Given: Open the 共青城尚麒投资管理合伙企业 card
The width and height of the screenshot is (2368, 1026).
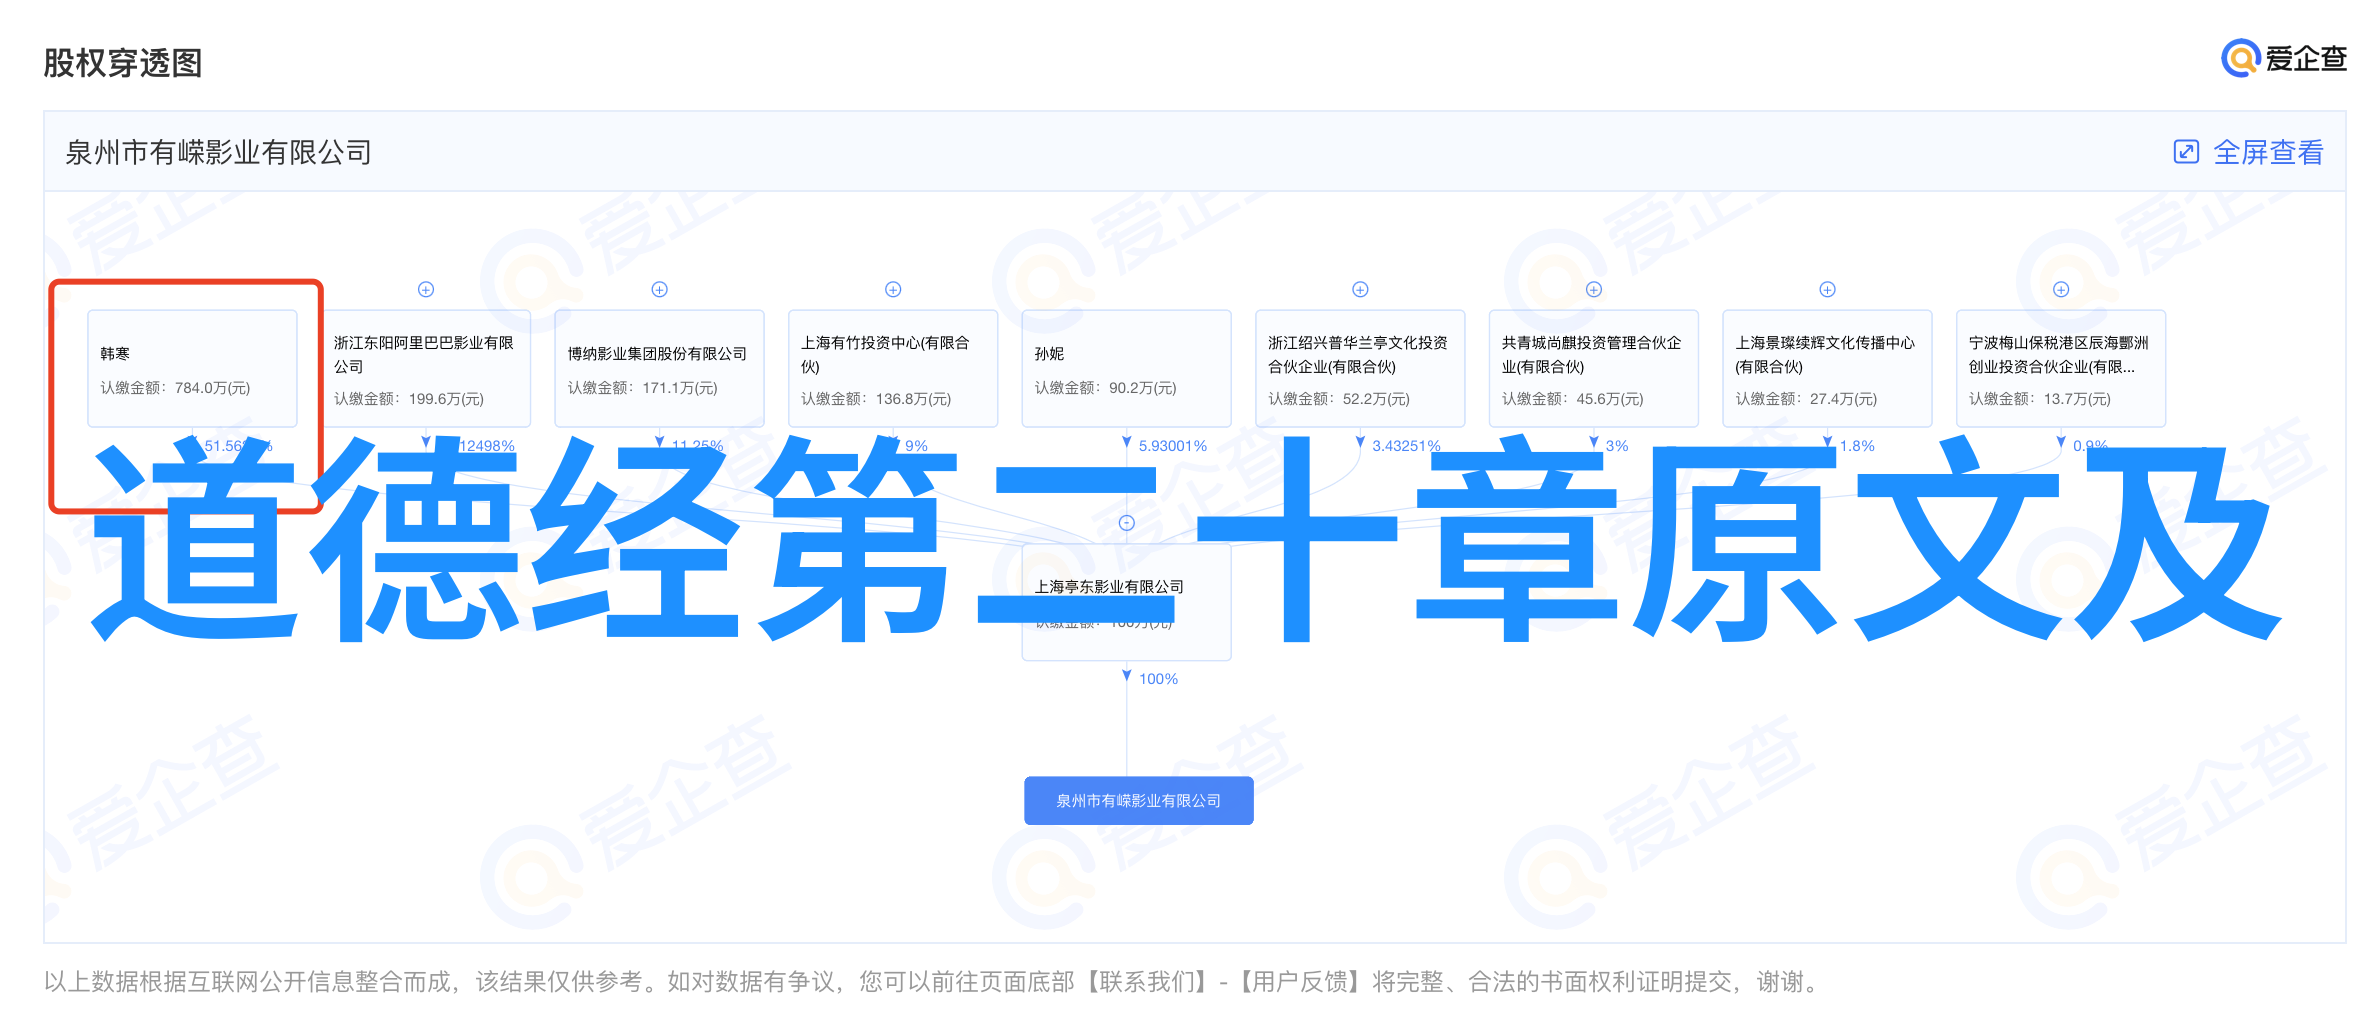Looking at the screenshot, I should [1594, 368].
